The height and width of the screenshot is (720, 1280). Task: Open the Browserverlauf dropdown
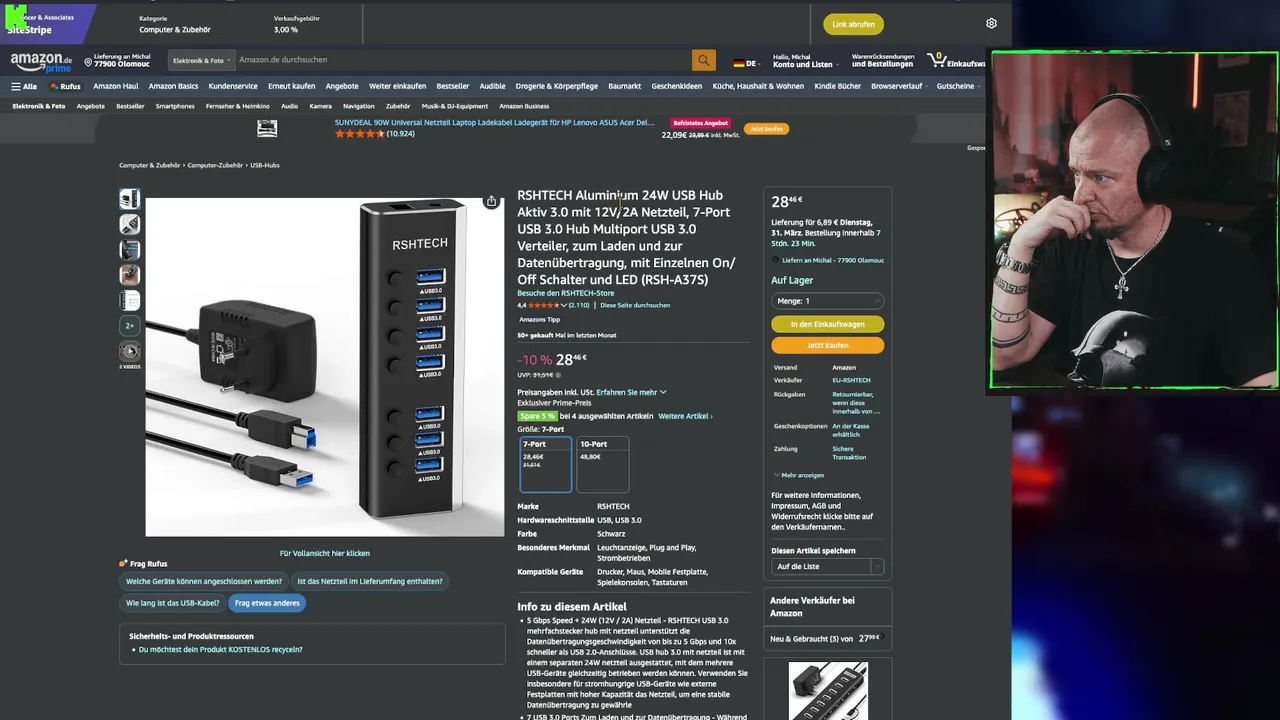(898, 86)
